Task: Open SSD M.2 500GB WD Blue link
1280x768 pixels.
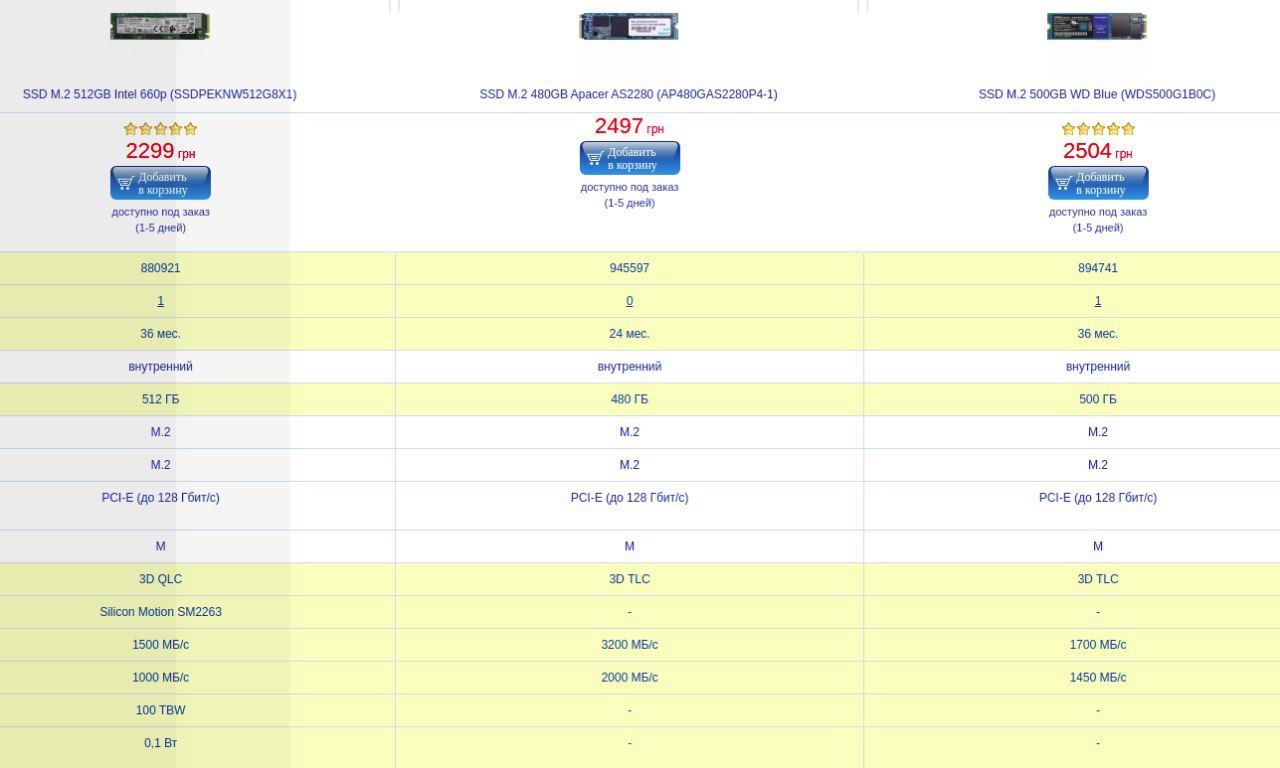Action: tap(1097, 94)
